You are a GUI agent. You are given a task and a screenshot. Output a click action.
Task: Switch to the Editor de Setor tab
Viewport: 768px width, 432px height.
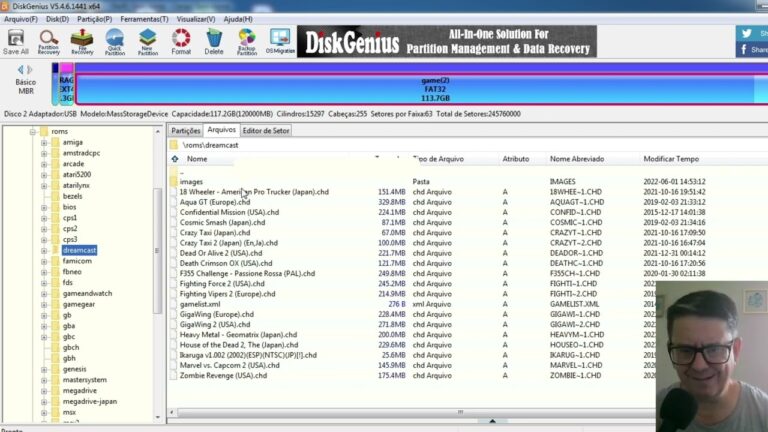click(x=266, y=131)
